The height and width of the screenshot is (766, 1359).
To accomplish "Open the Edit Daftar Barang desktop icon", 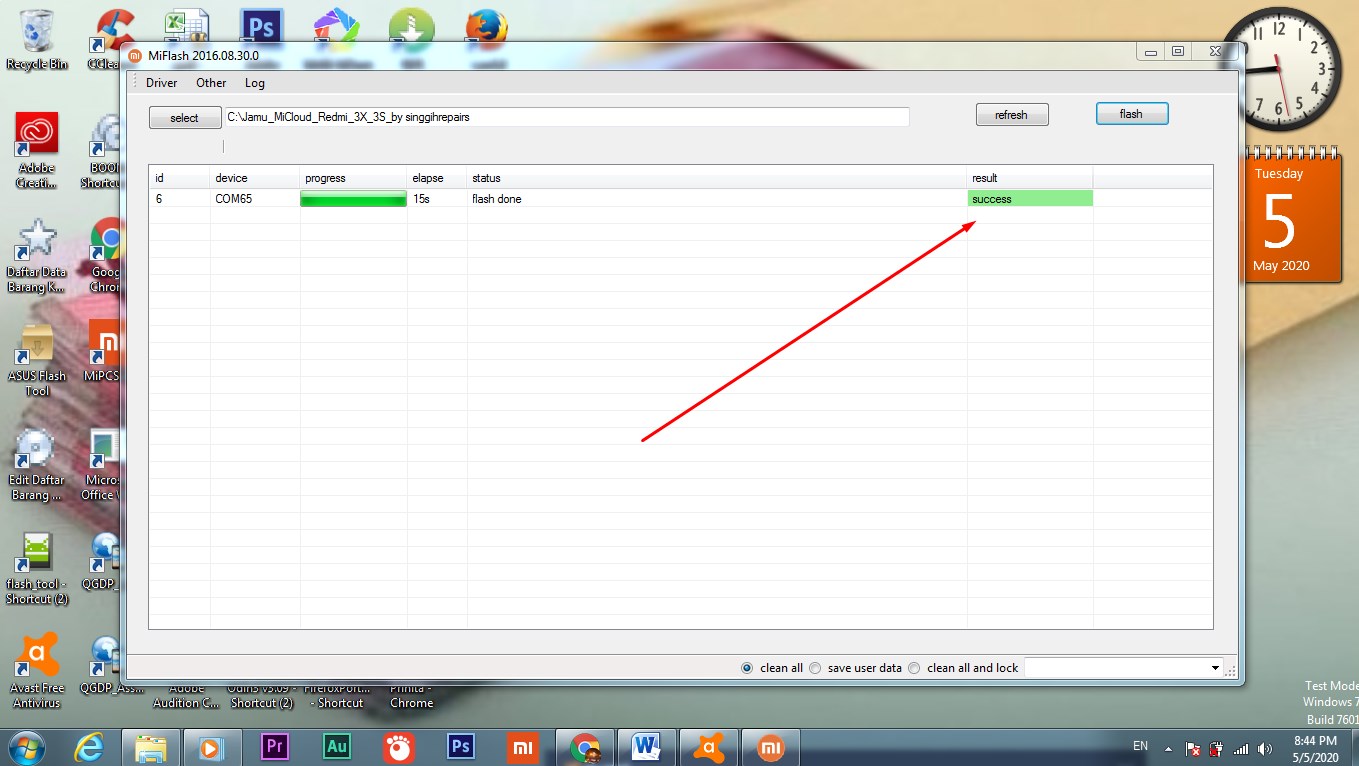I will coord(37,465).
